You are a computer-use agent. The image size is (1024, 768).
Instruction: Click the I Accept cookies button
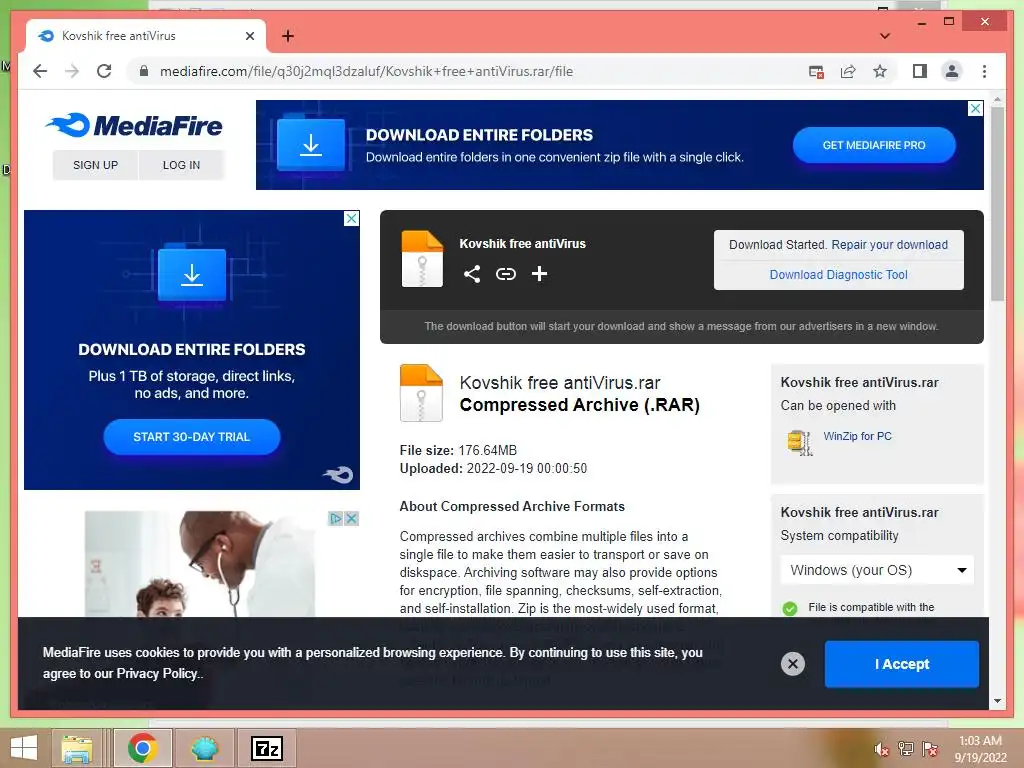coord(902,664)
